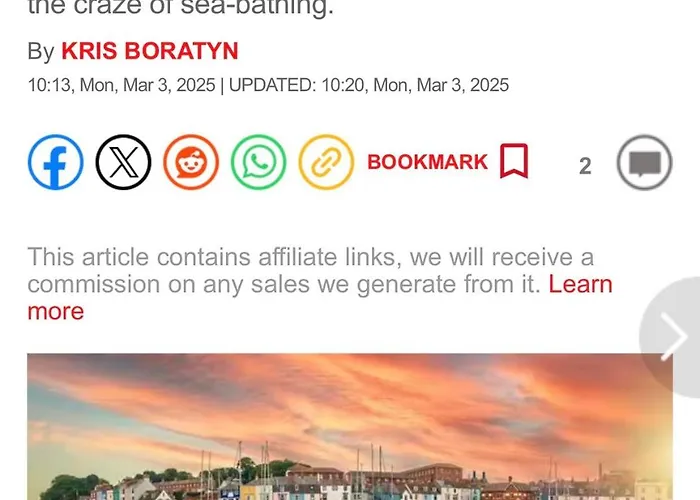Click the orange clouds in the article photo
Screen dimensions: 700x500
(x=348, y=393)
